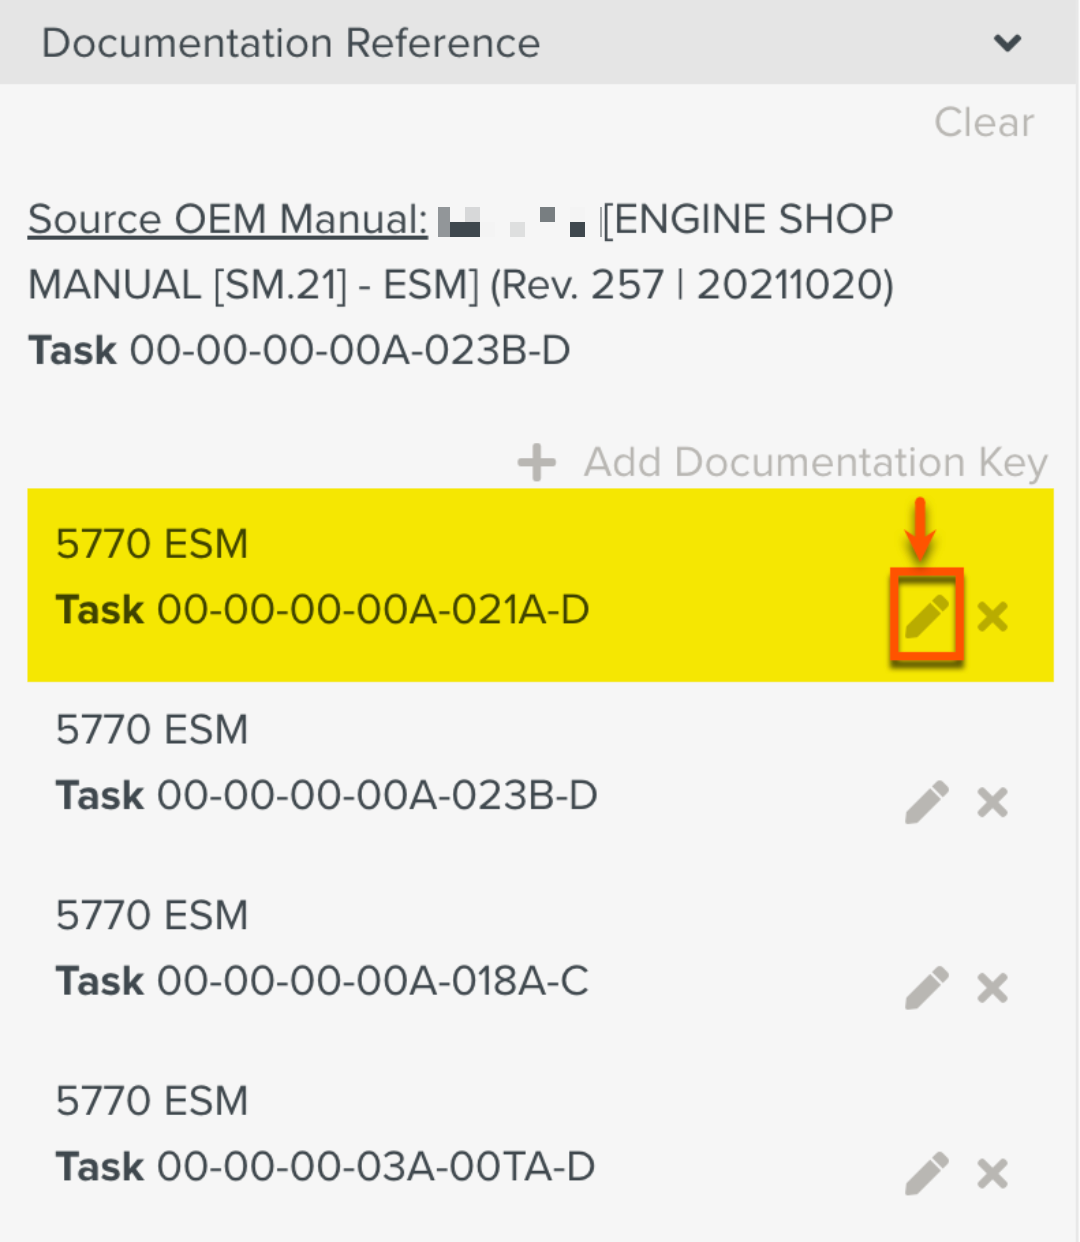Click the Documentation Reference header title
The width and height of the screenshot is (1080, 1242).
pos(291,43)
